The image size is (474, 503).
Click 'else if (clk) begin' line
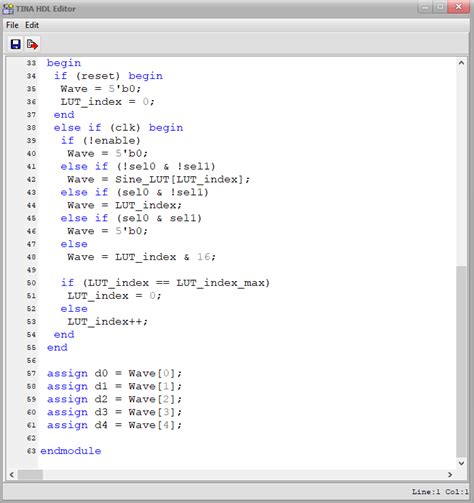(x=118, y=128)
